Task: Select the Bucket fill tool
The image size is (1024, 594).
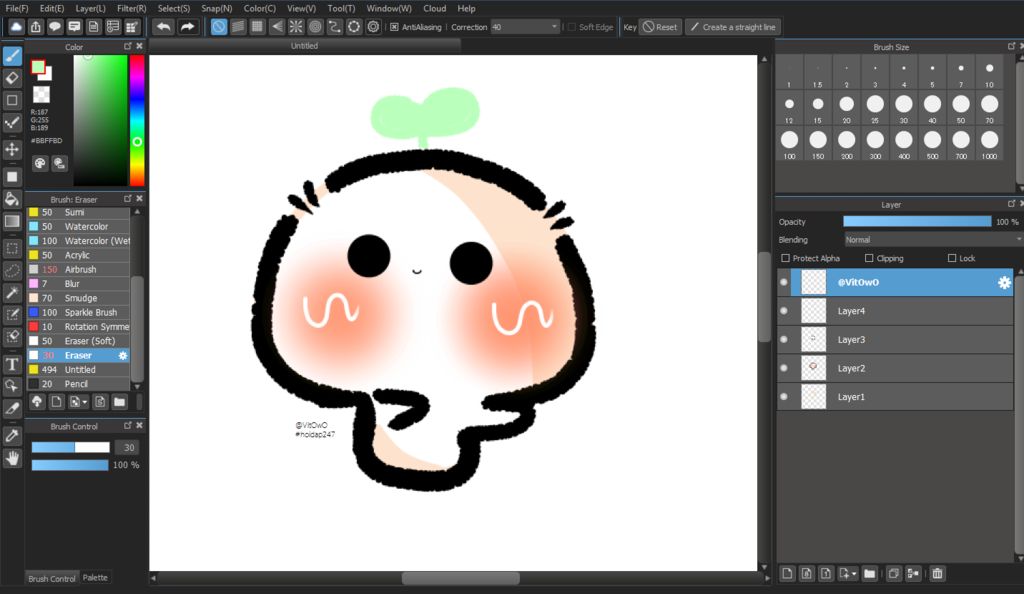Action: coord(12,199)
